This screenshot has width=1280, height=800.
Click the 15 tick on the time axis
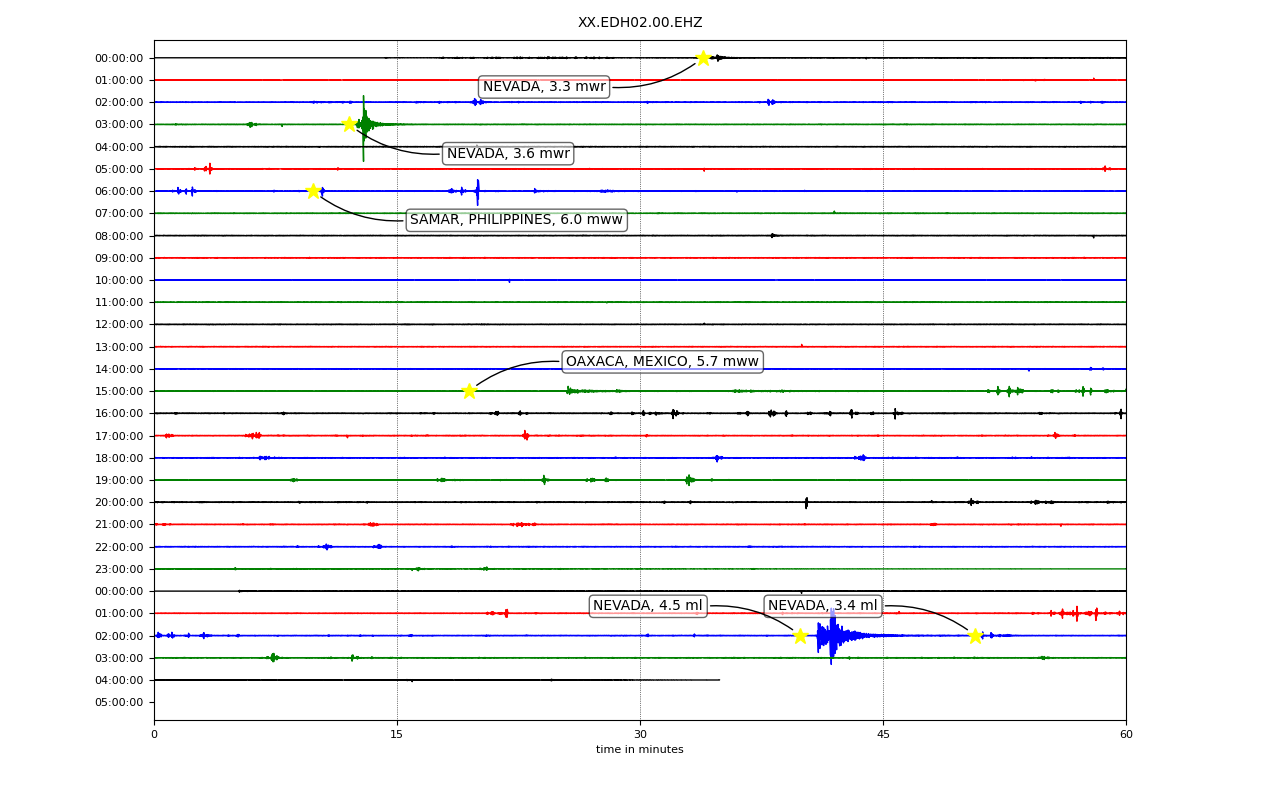[x=397, y=735]
